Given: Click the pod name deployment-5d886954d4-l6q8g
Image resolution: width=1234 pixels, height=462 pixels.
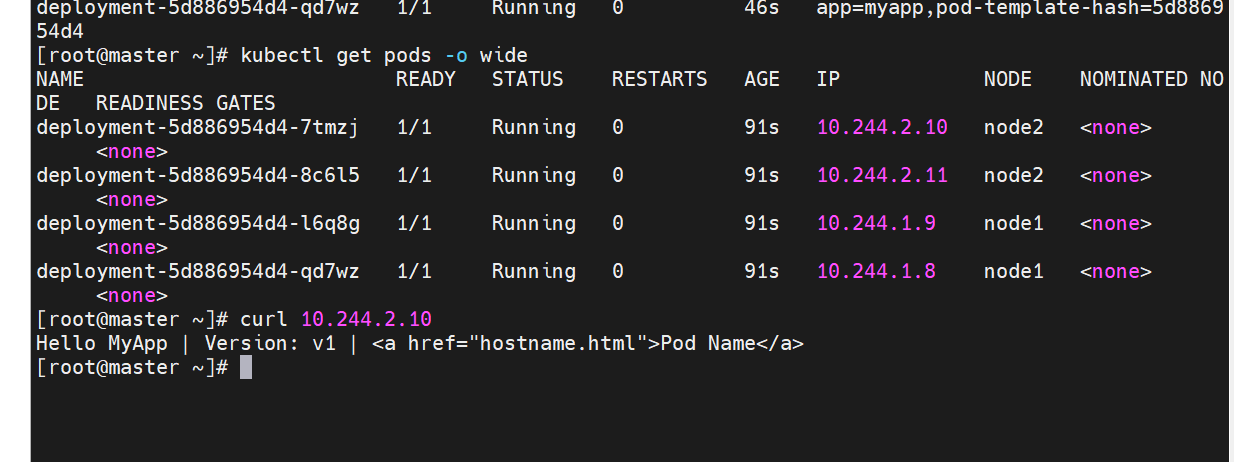Looking at the screenshot, I should [x=197, y=223].
